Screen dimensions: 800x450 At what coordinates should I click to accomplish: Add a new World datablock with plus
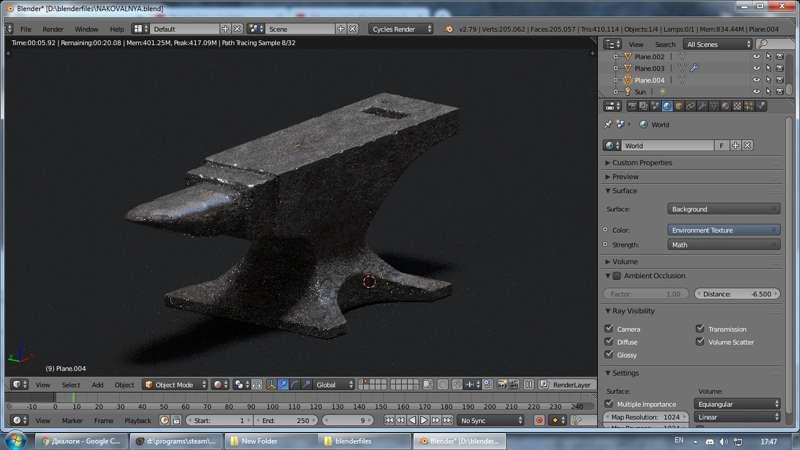pyautogui.click(x=735, y=145)
